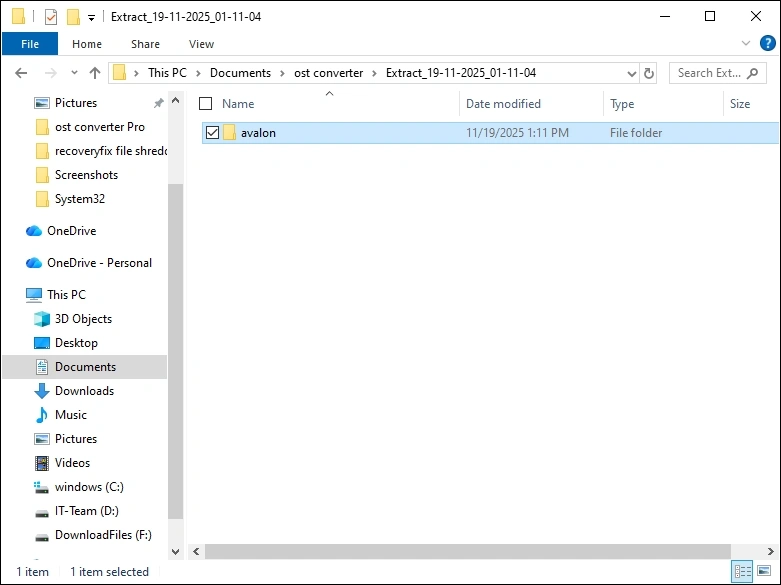The height and width of the screenshot is (585, 781).
Task: Switch to details view in status bar
Action: [743, 572]
